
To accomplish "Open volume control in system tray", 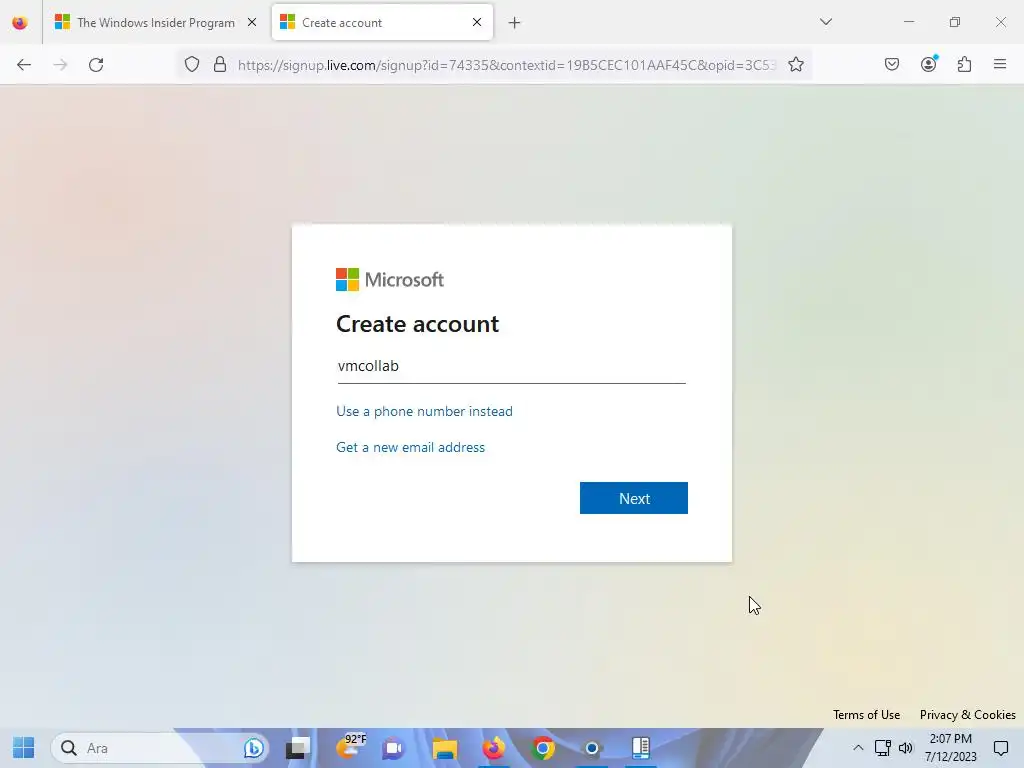I will point(906,748).
